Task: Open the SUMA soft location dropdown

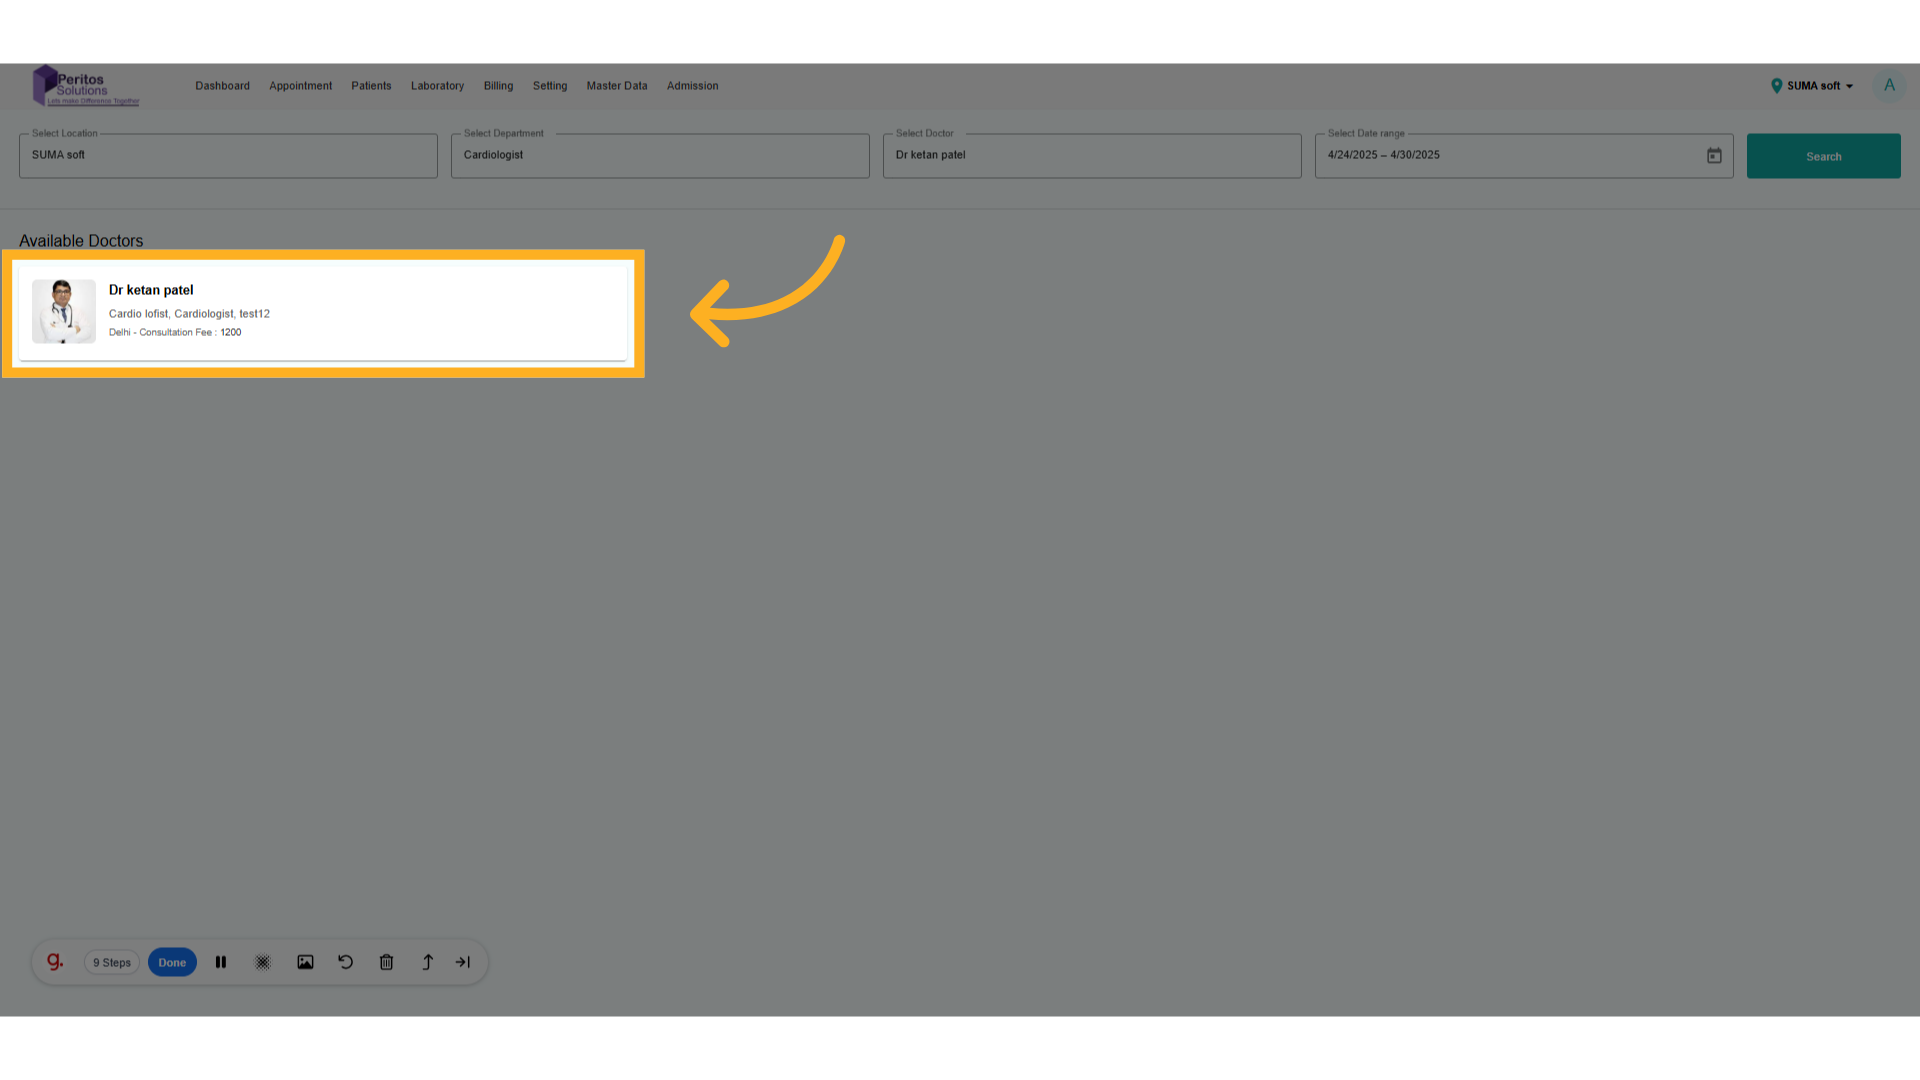Action: click(x=1813, y=86)
